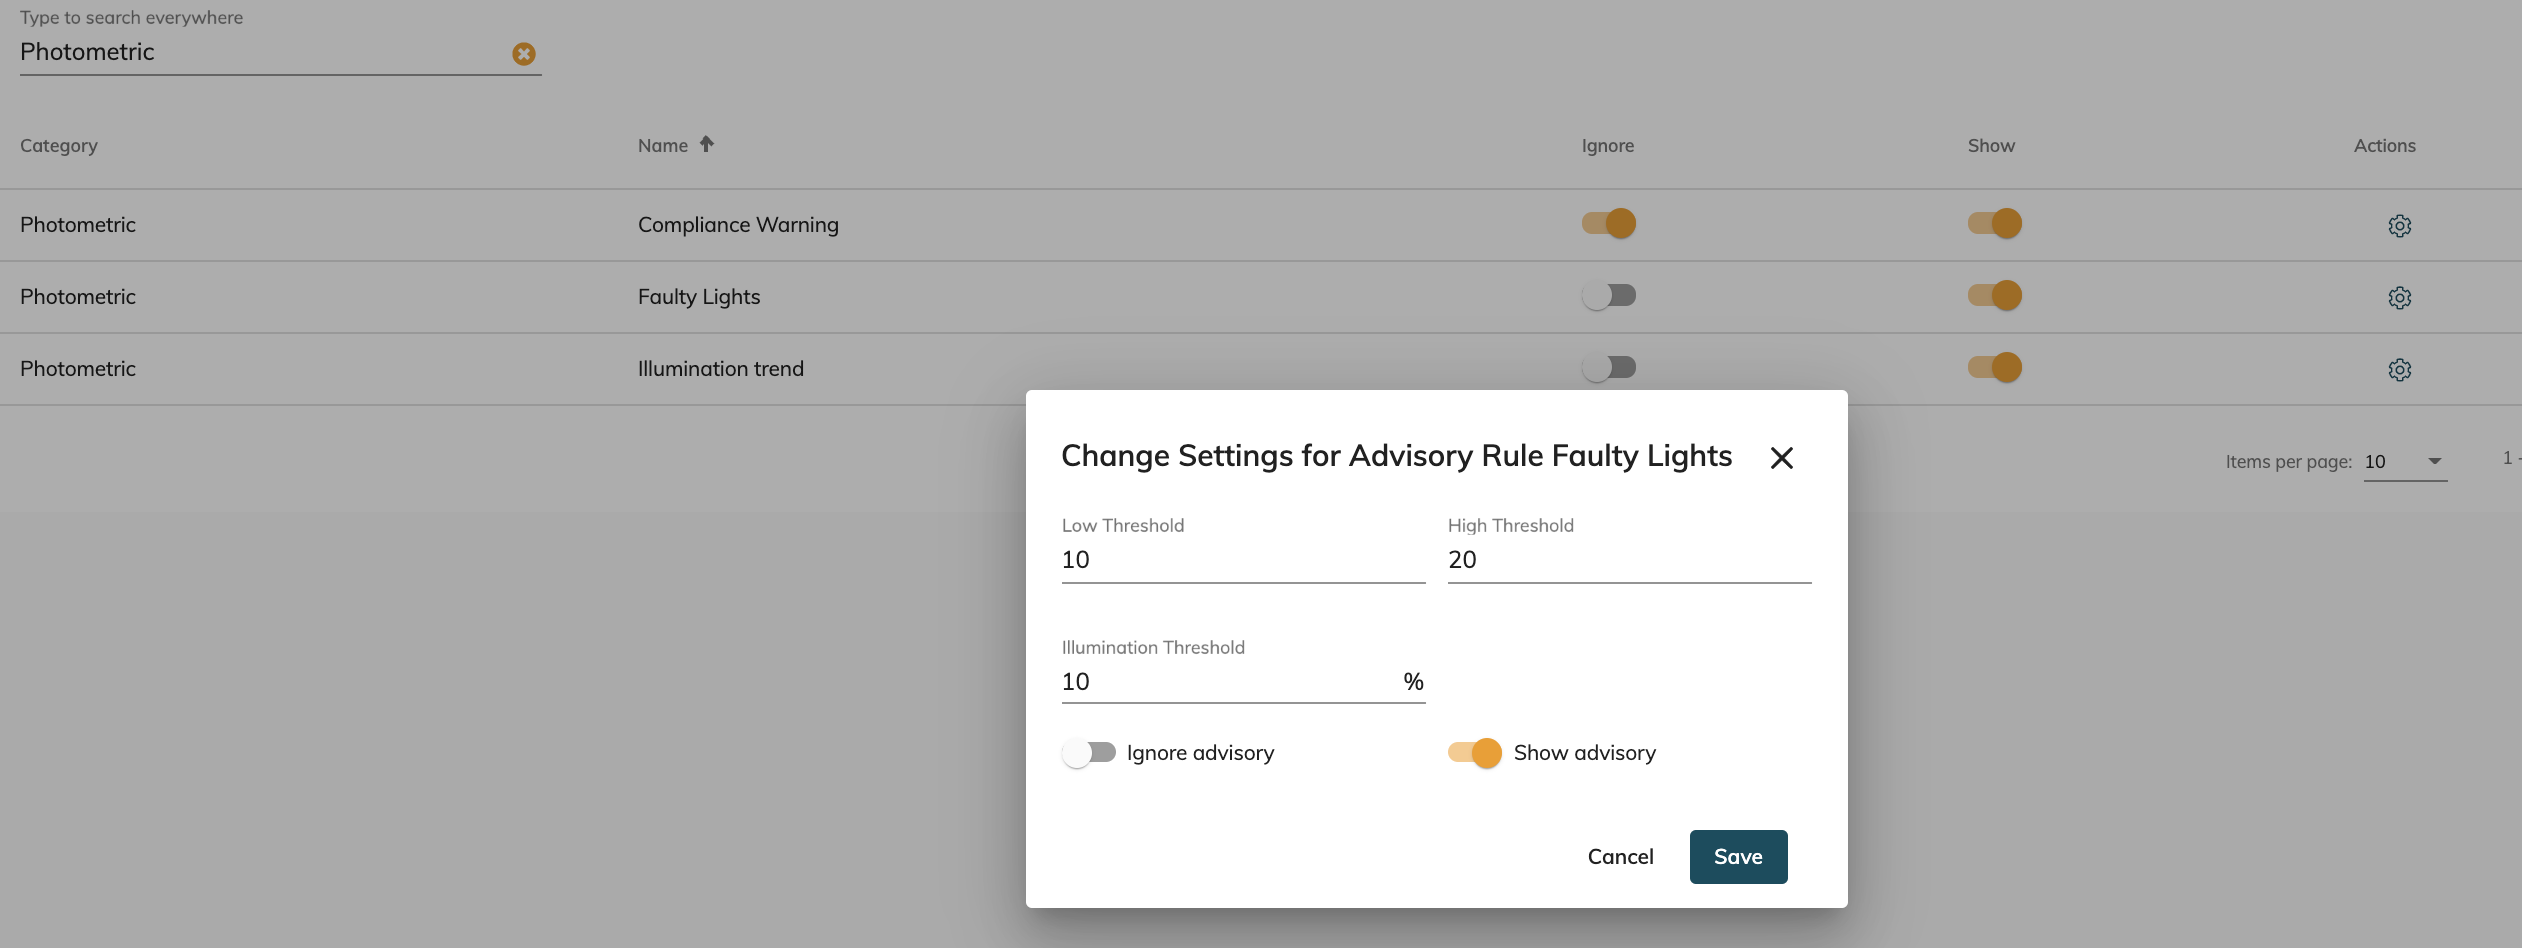
Task: Edit the High Threshold value field
Action: point(1628,560)
